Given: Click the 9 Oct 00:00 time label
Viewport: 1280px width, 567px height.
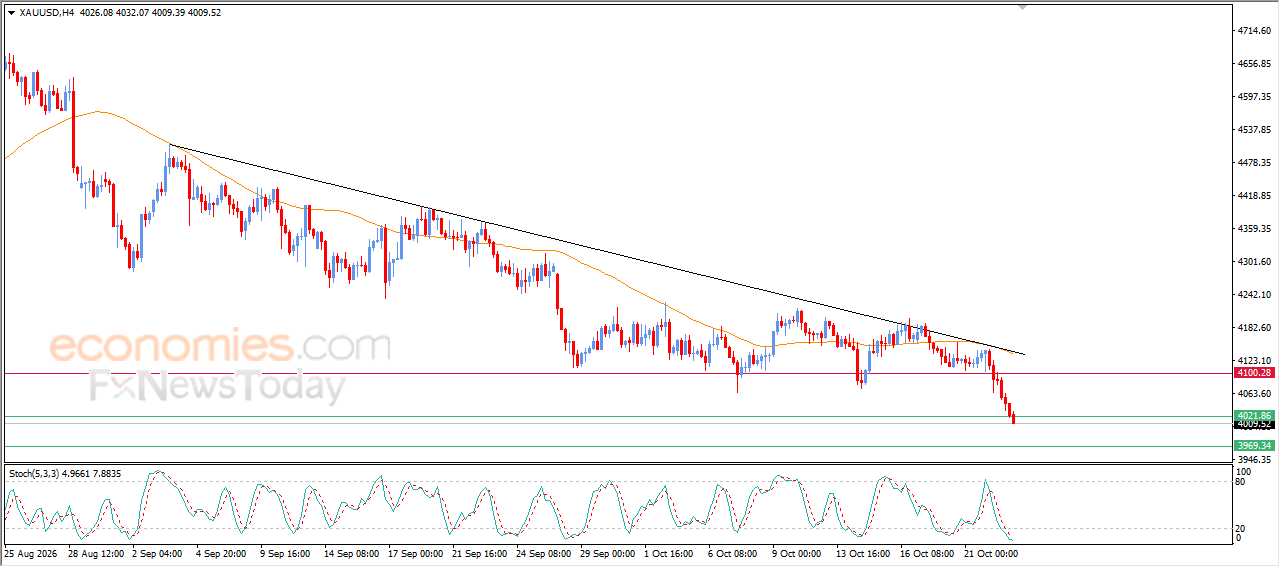Looking at the screenshot, I should [797, 553].
